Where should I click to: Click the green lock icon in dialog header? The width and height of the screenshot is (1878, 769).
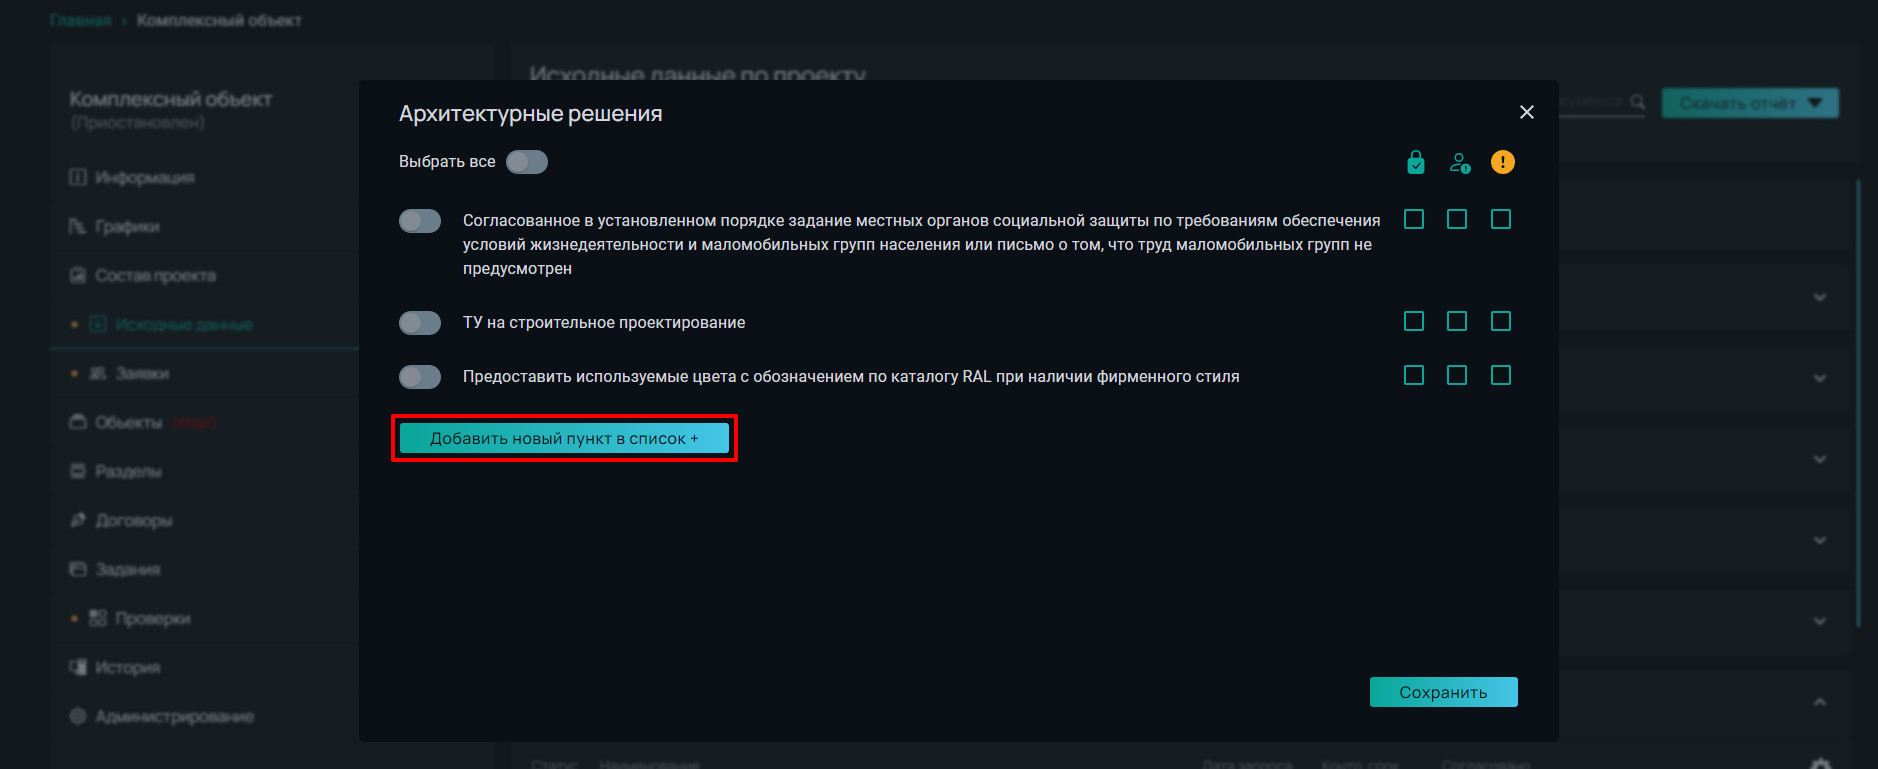[x=1415, y=162]
